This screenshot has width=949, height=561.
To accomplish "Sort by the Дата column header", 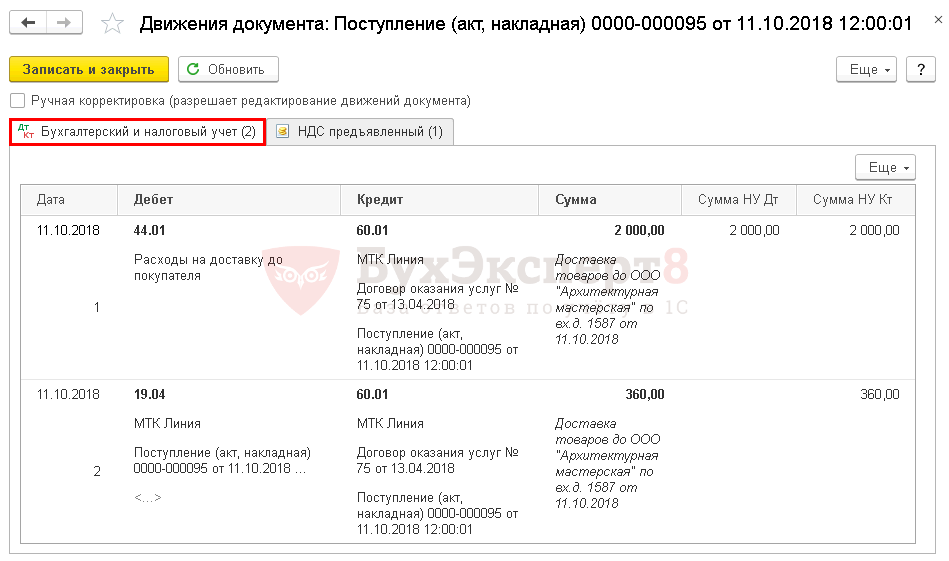I will (51, 200).
